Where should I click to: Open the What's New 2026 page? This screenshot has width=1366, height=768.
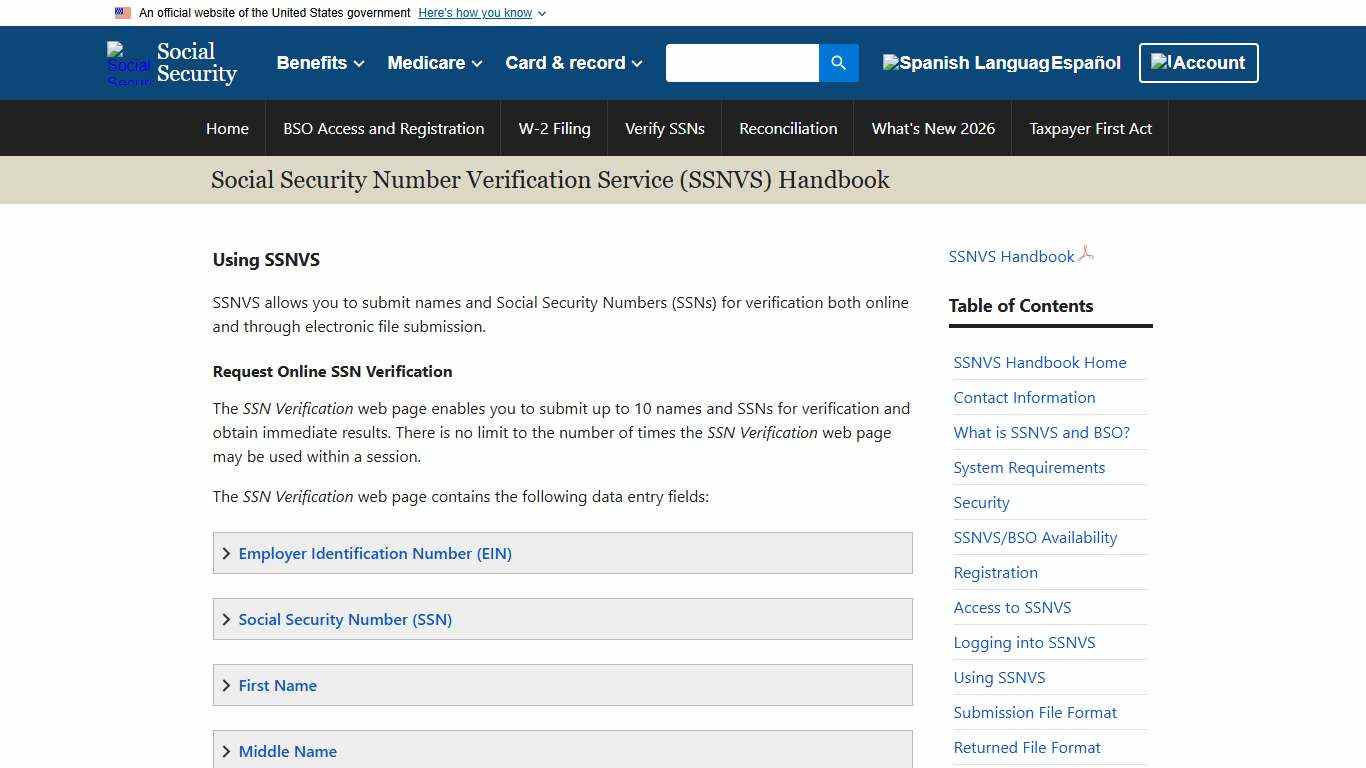[933, 128]
